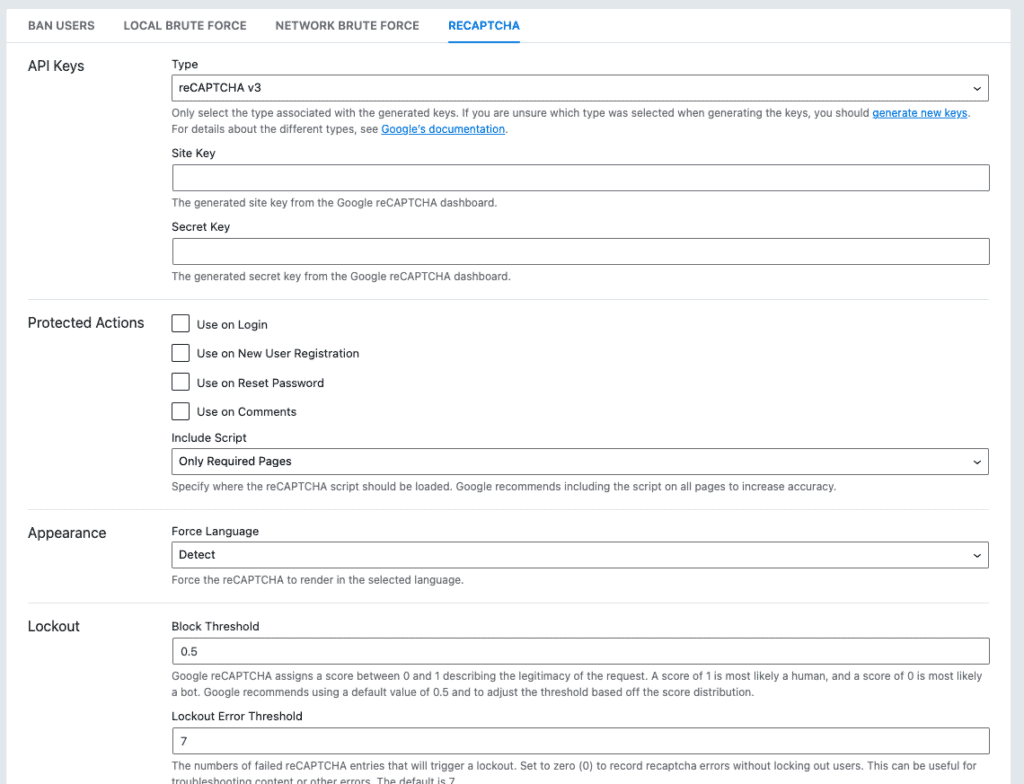Click the Lockout Error Threshold field
The image size is (1024, 784).
tap(581, 741)
